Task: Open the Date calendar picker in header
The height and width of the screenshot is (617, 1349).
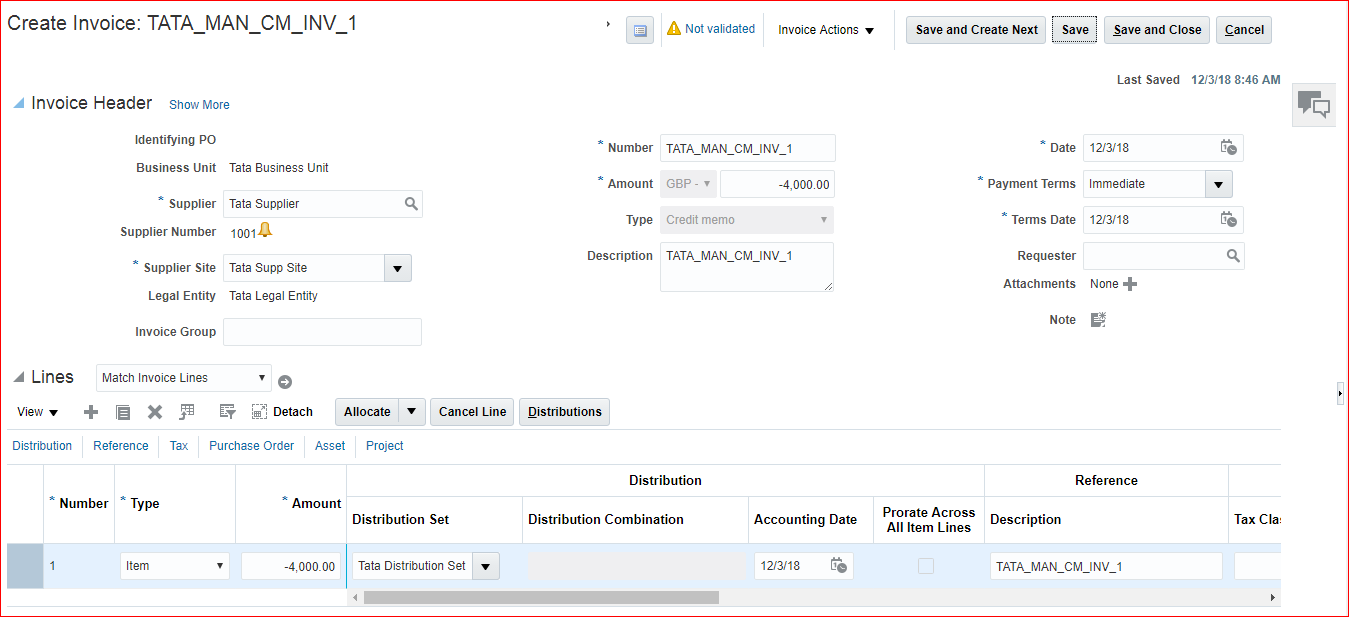Action: (1228, 148)
